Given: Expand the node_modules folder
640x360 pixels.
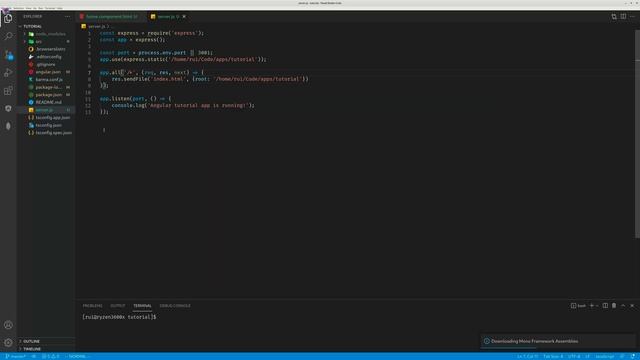Looking at the screenshot, I should coord(47,34).
